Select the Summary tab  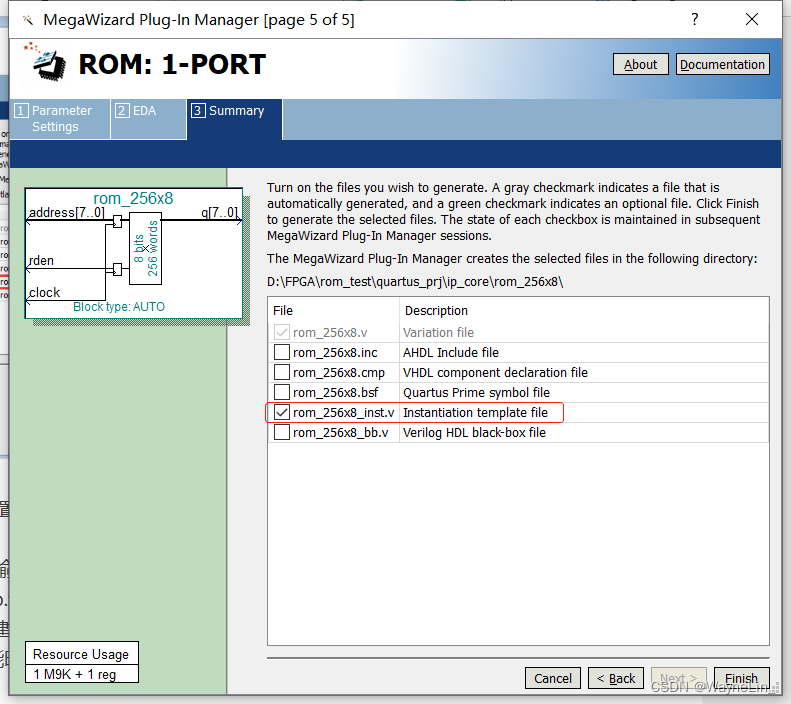pos(235,119)
